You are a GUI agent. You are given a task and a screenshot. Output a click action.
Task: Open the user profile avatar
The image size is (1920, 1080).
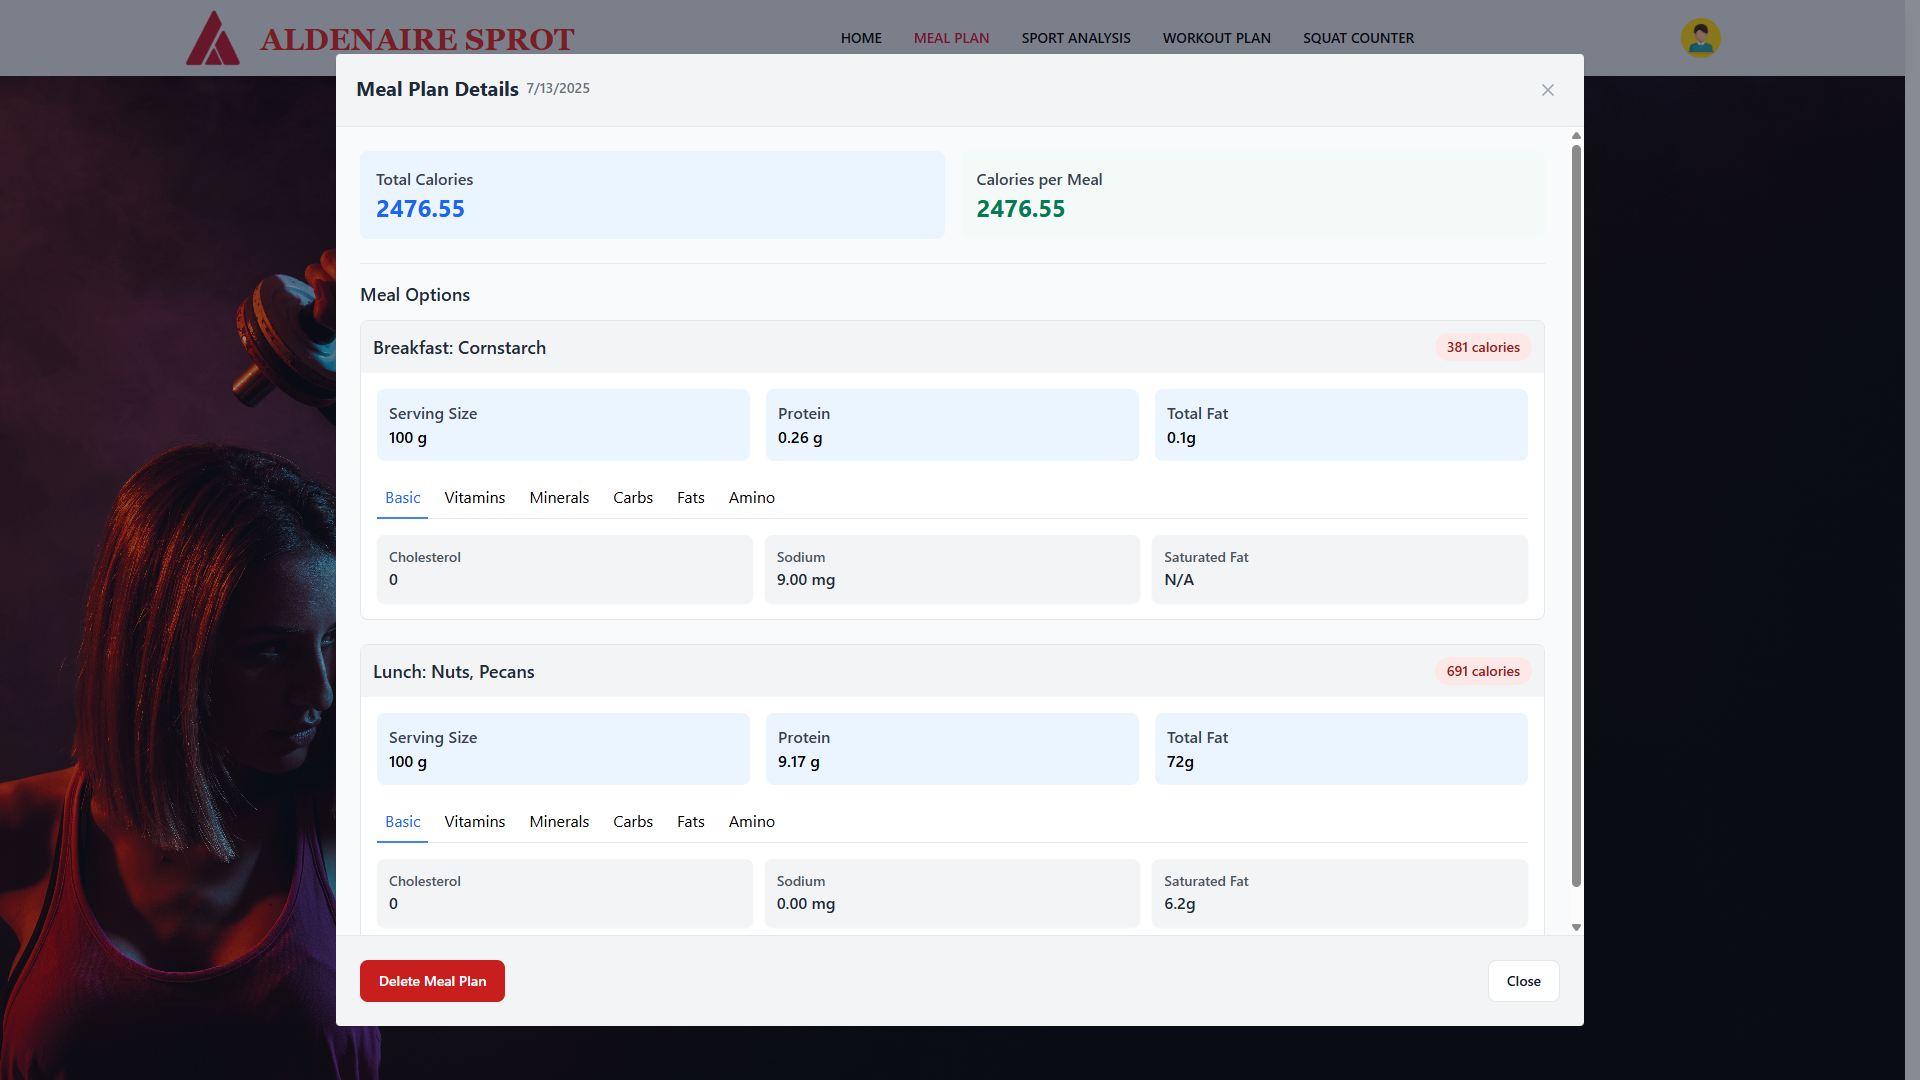1700,38
